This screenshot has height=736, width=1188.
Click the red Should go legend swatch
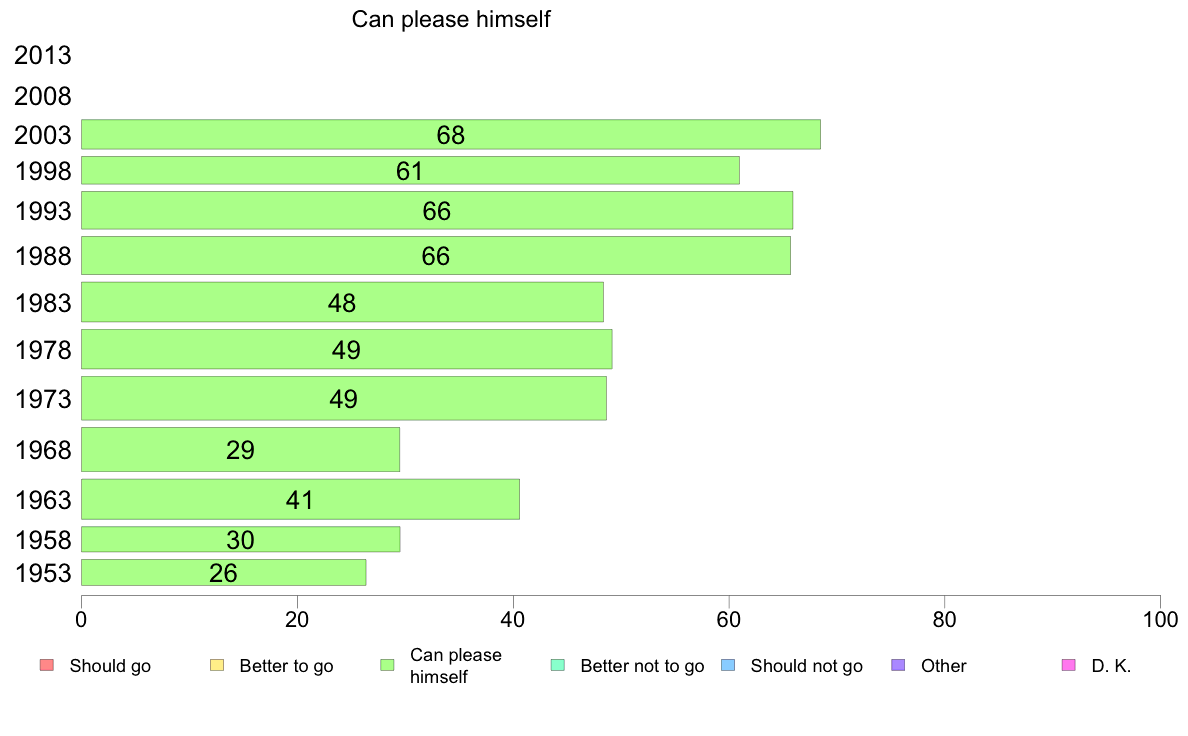tap(47, 666)
